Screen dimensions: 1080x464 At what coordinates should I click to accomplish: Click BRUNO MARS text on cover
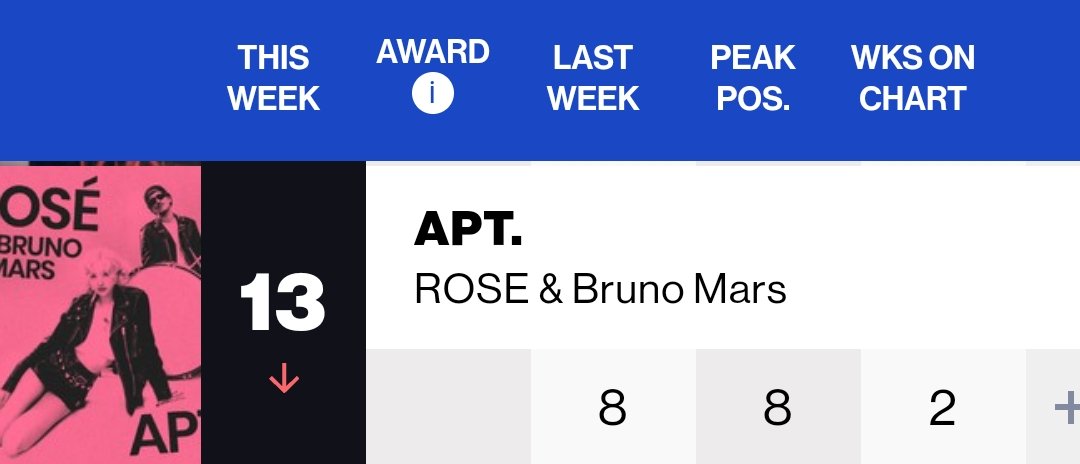[40, 258]
